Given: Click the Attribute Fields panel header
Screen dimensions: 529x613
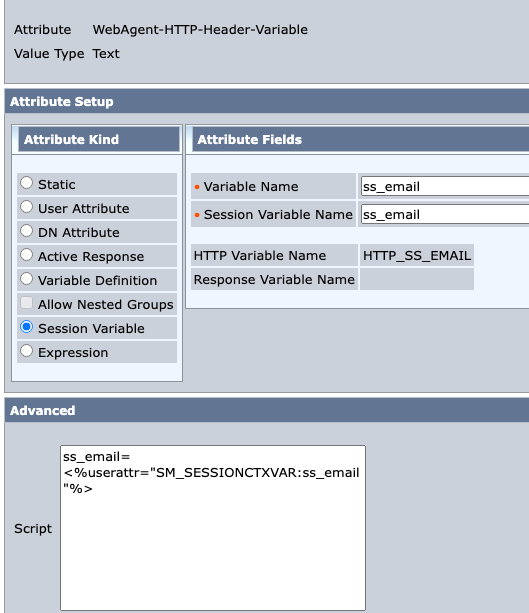Looking at the screenshot, I should click(360, 140).
